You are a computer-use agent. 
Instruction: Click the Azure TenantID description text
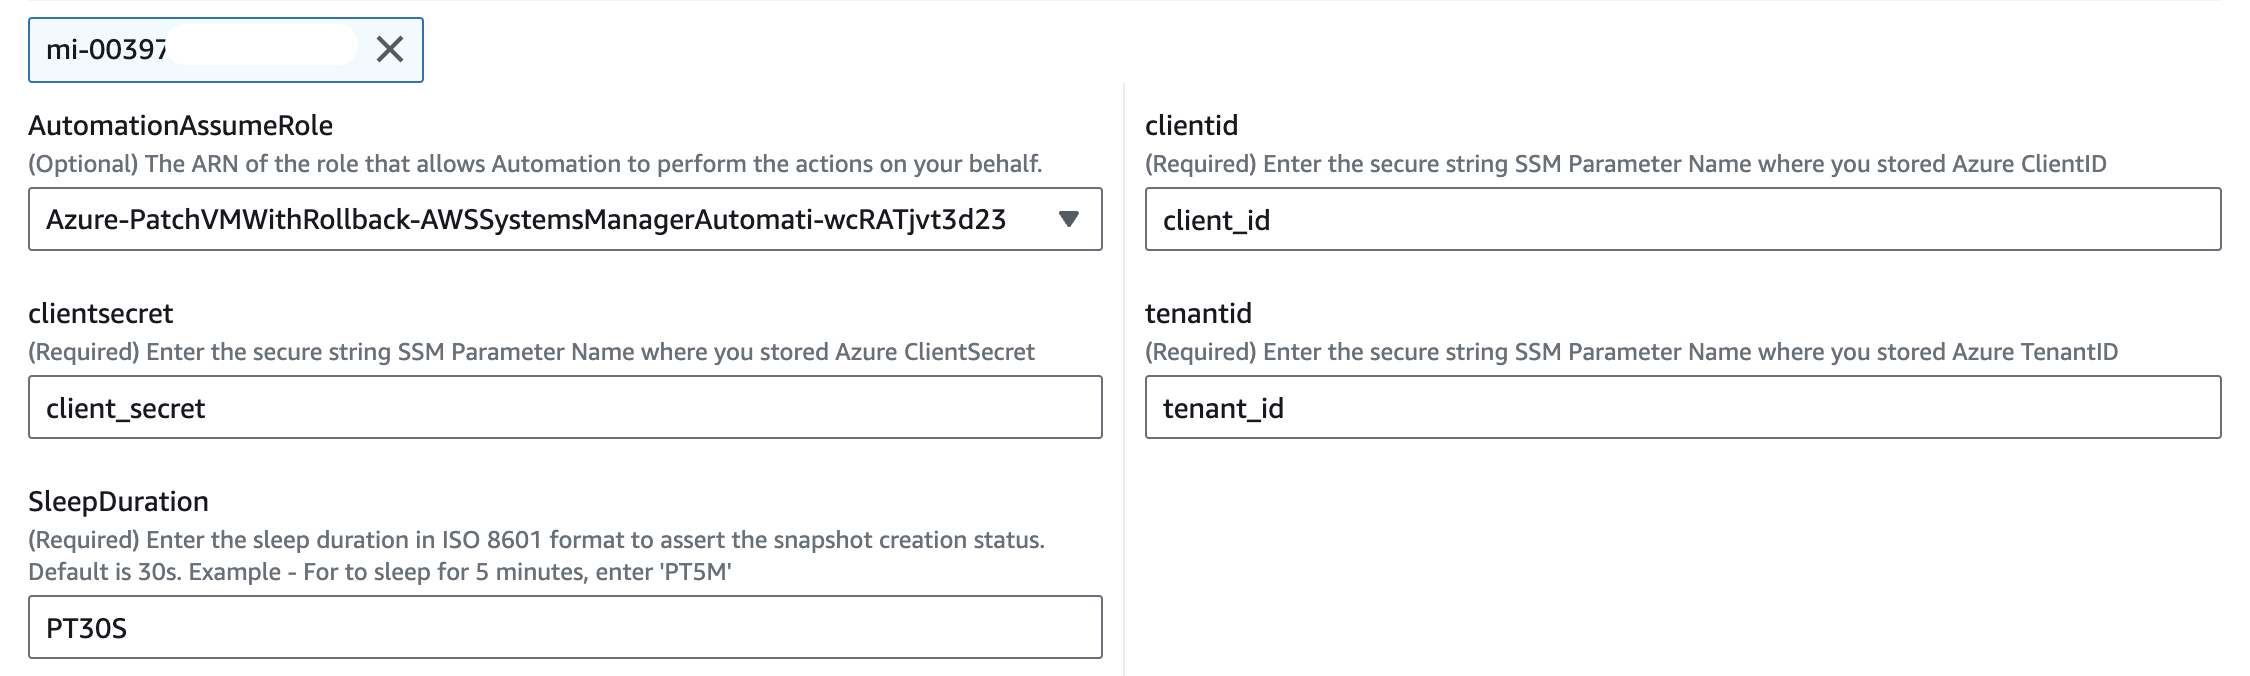click(x=1631, y=352)
